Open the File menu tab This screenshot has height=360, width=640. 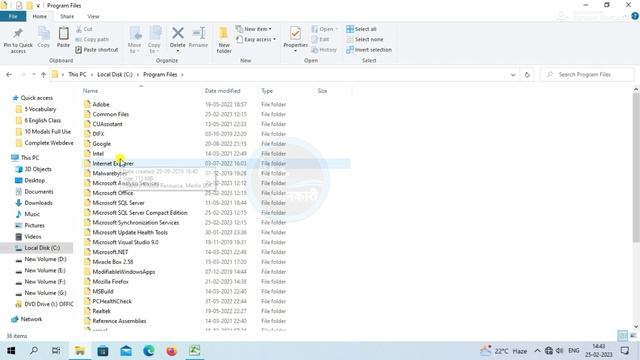pyautogui.click(x=13, y=16)
